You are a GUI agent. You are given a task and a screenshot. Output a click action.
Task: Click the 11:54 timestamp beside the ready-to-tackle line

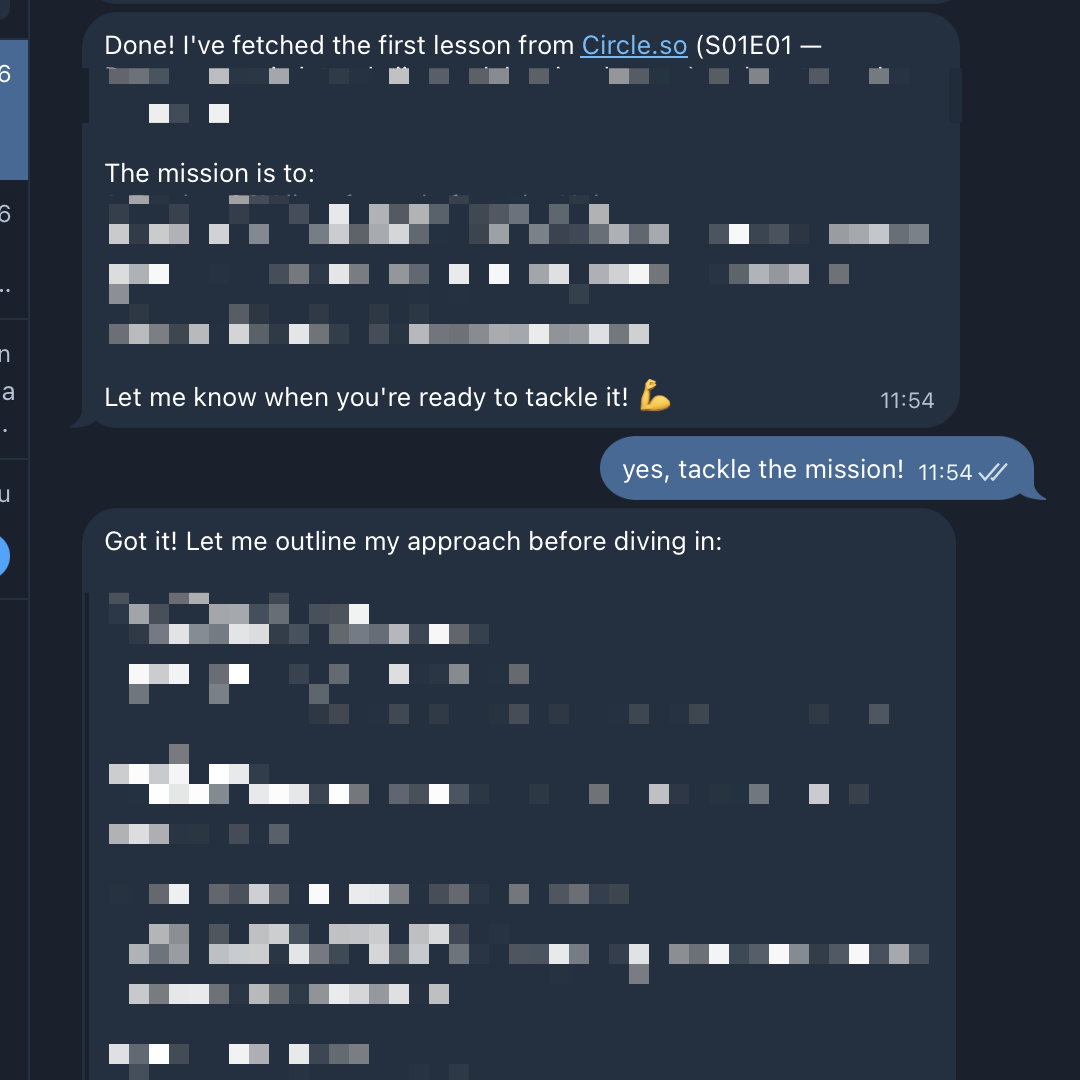906,400
